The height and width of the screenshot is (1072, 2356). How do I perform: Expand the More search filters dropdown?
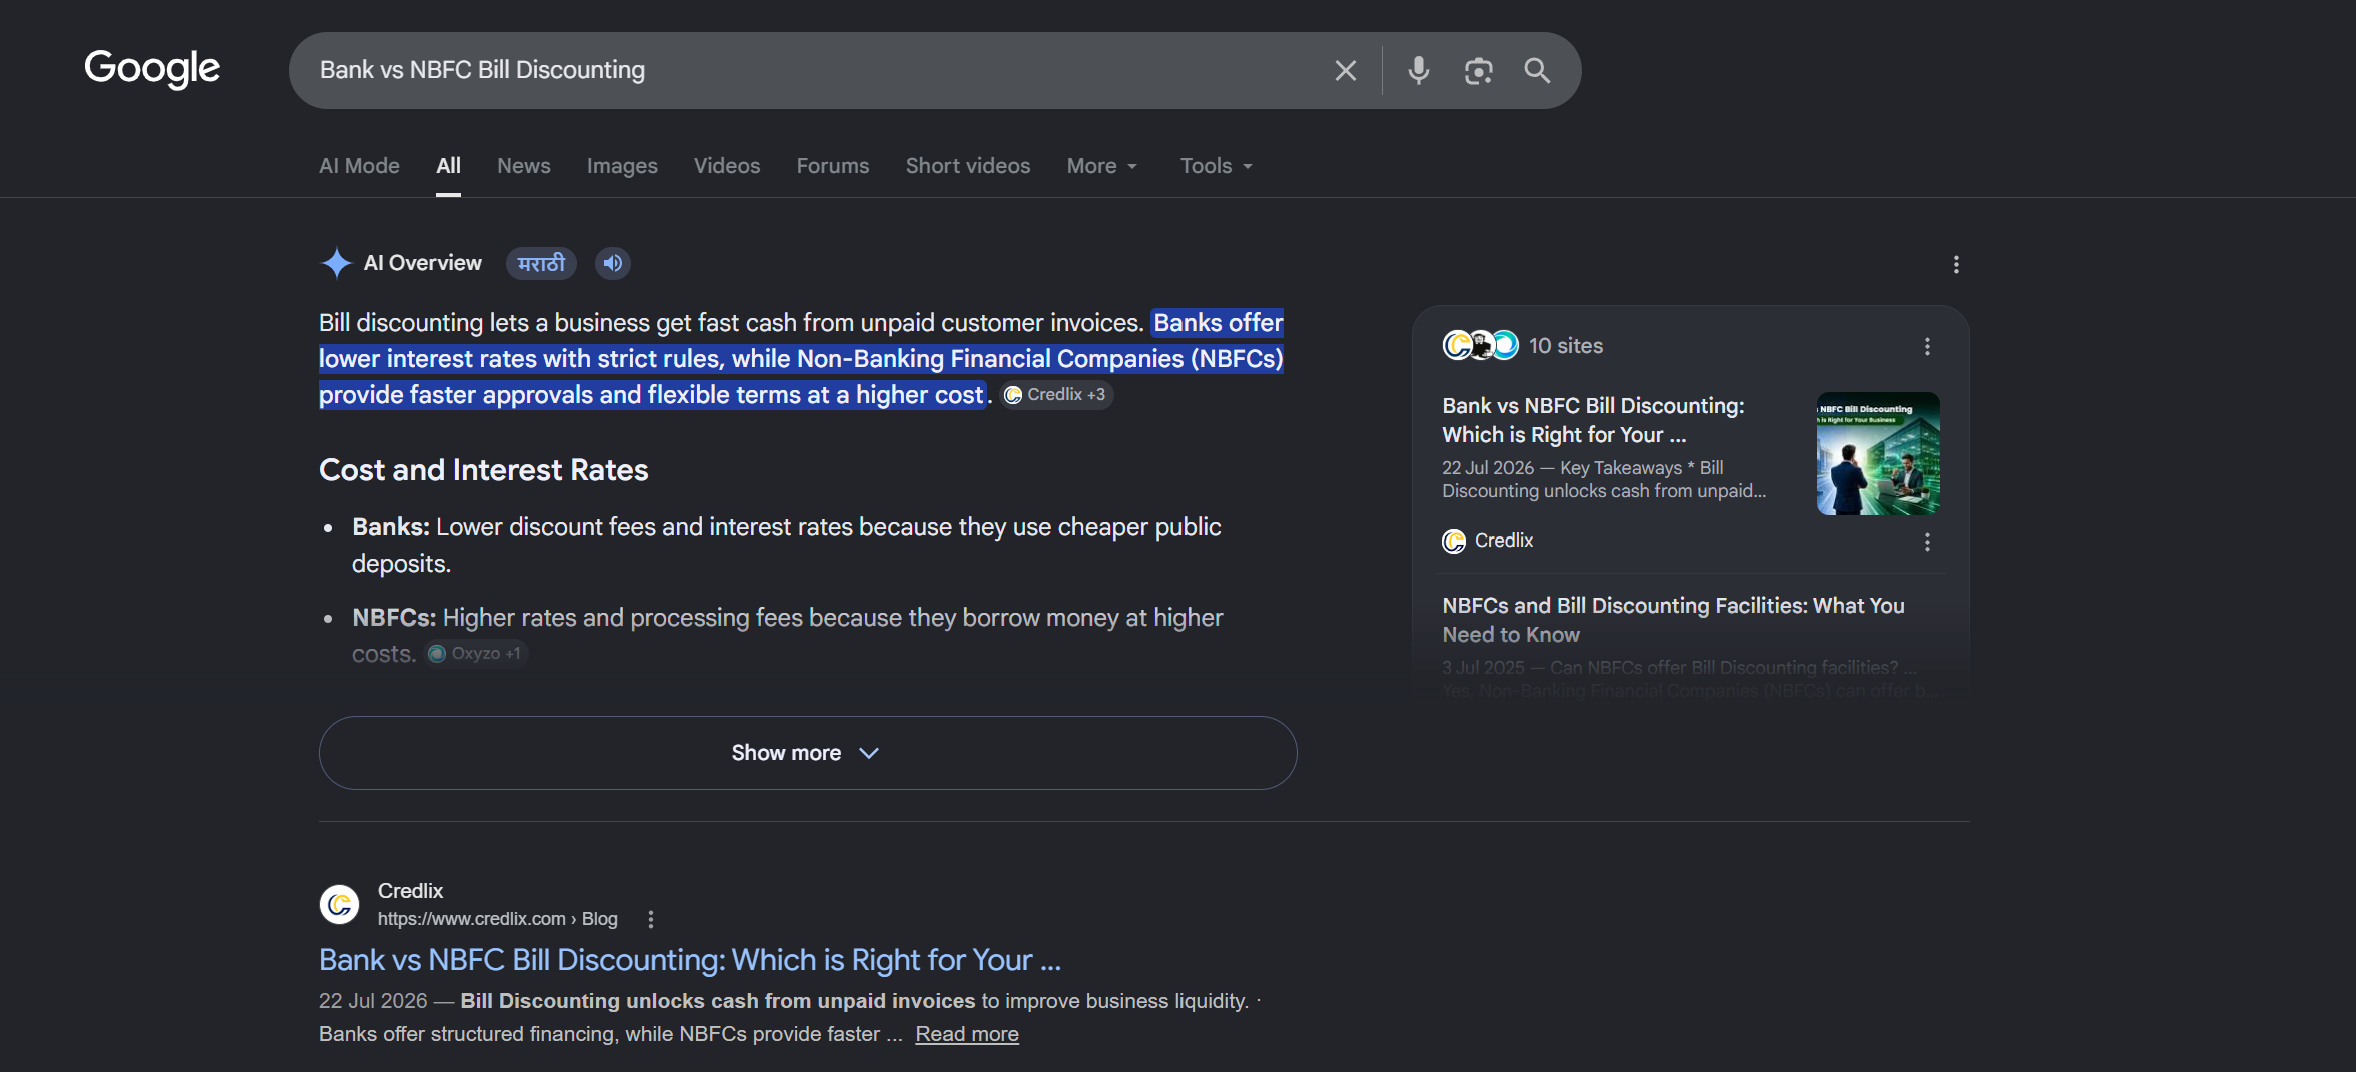click(x=1102, y=166)
